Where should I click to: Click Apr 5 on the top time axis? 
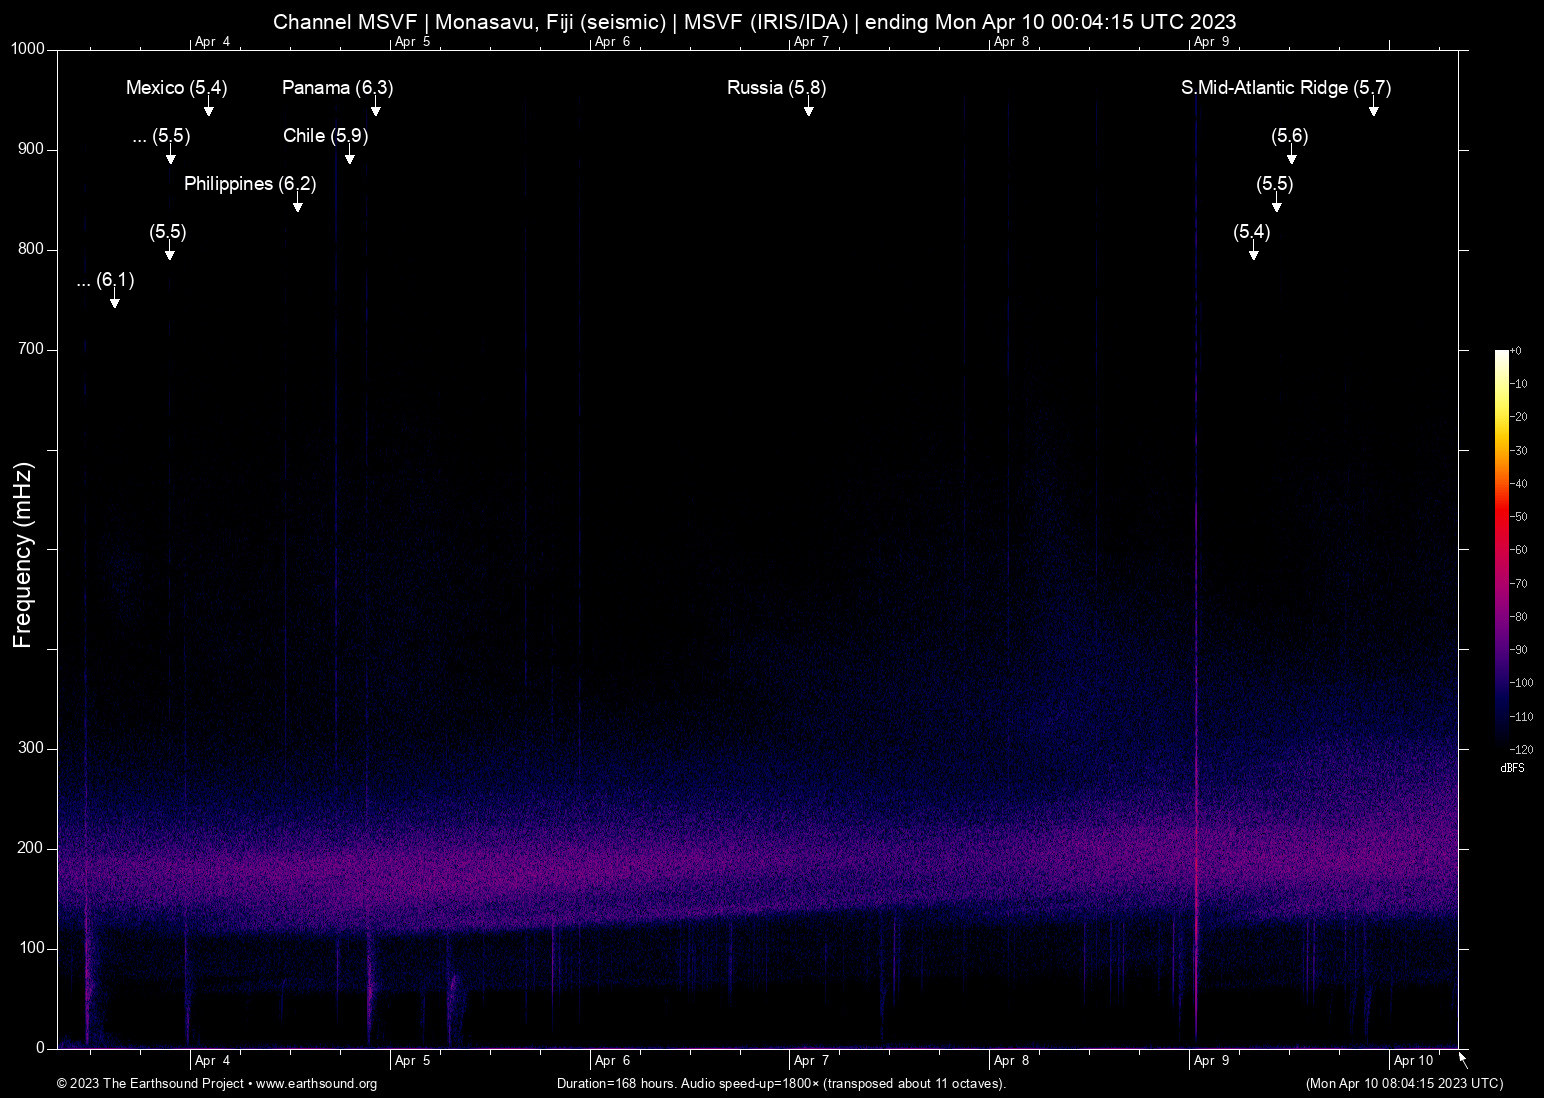[x=412, y=42]
